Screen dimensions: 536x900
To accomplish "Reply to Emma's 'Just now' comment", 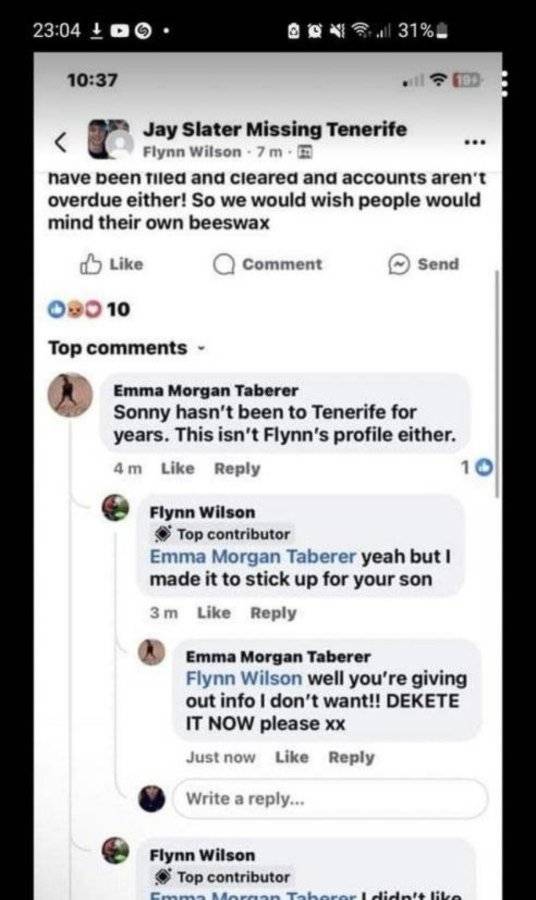I will coord(351,757).
